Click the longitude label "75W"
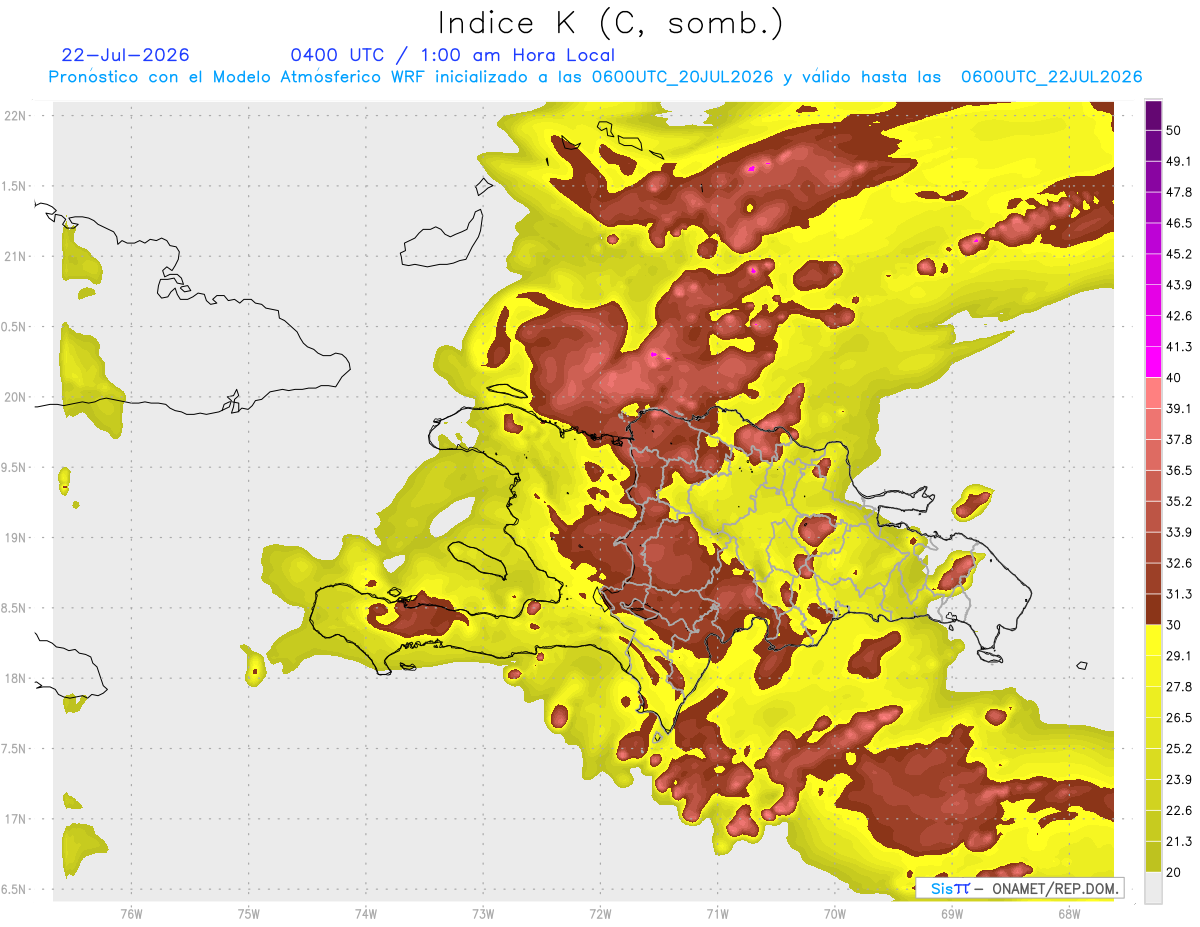1200x927 pixels. (x=249, y=914)
